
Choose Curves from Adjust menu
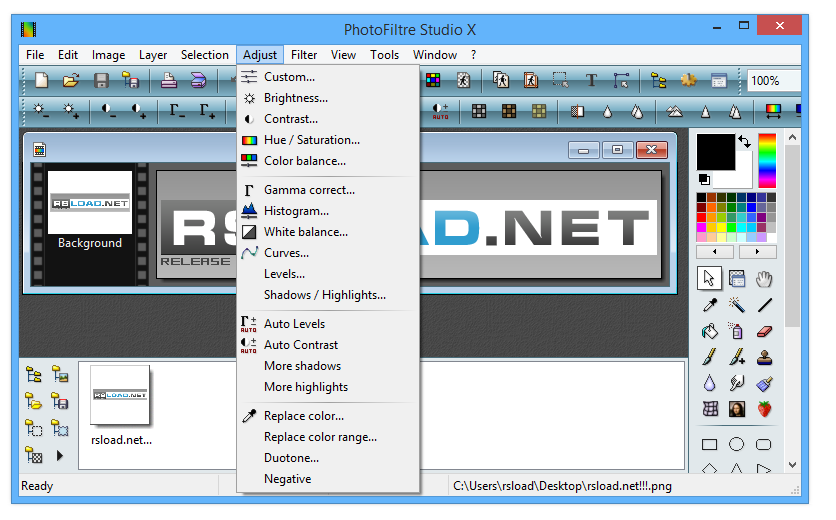(x=328, y=253)
